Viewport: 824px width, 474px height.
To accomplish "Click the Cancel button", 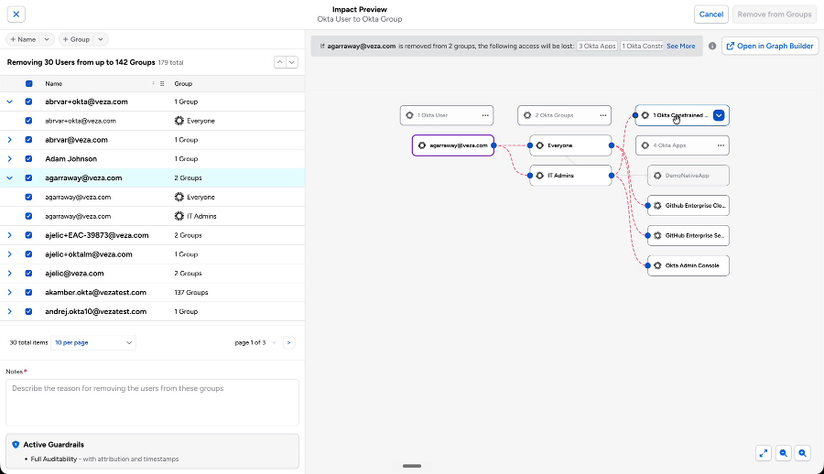I will (711, 14).
